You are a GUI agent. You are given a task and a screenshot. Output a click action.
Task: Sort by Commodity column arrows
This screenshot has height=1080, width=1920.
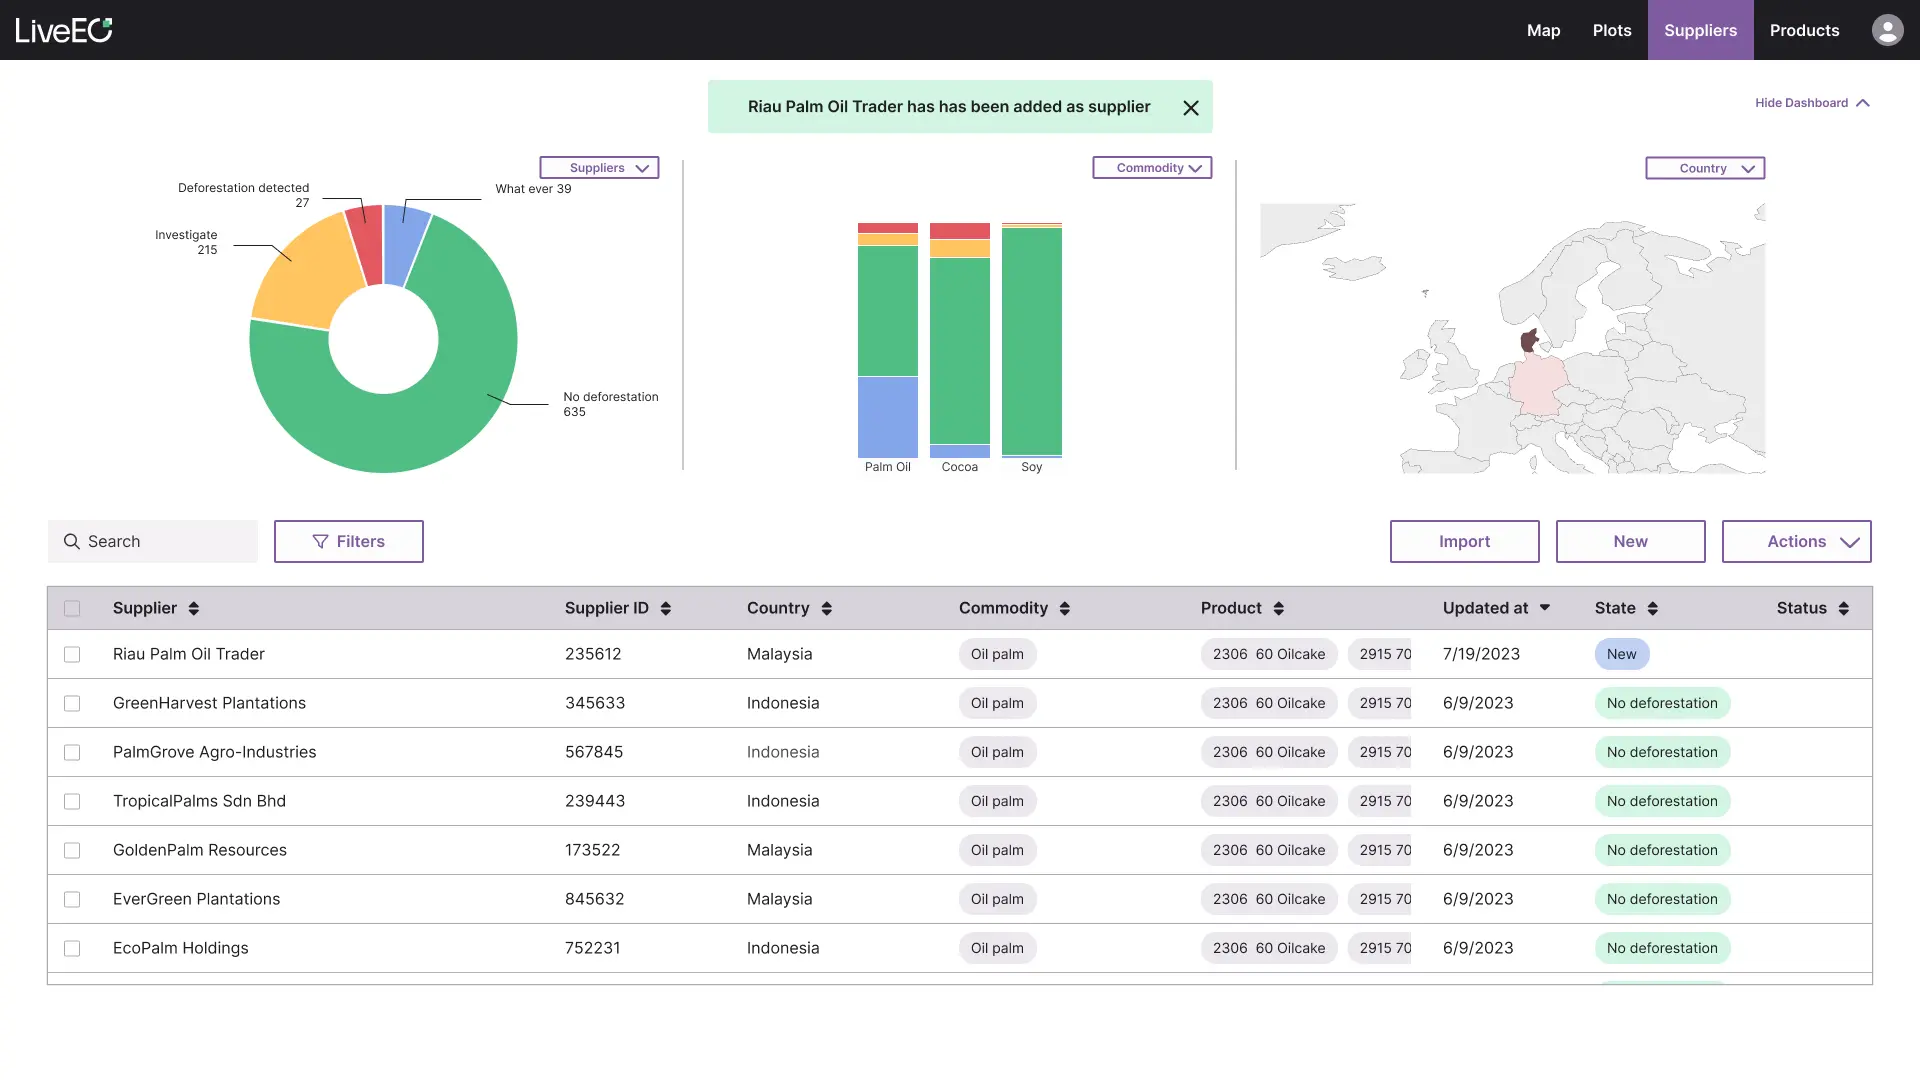(x=1065, y=608)
